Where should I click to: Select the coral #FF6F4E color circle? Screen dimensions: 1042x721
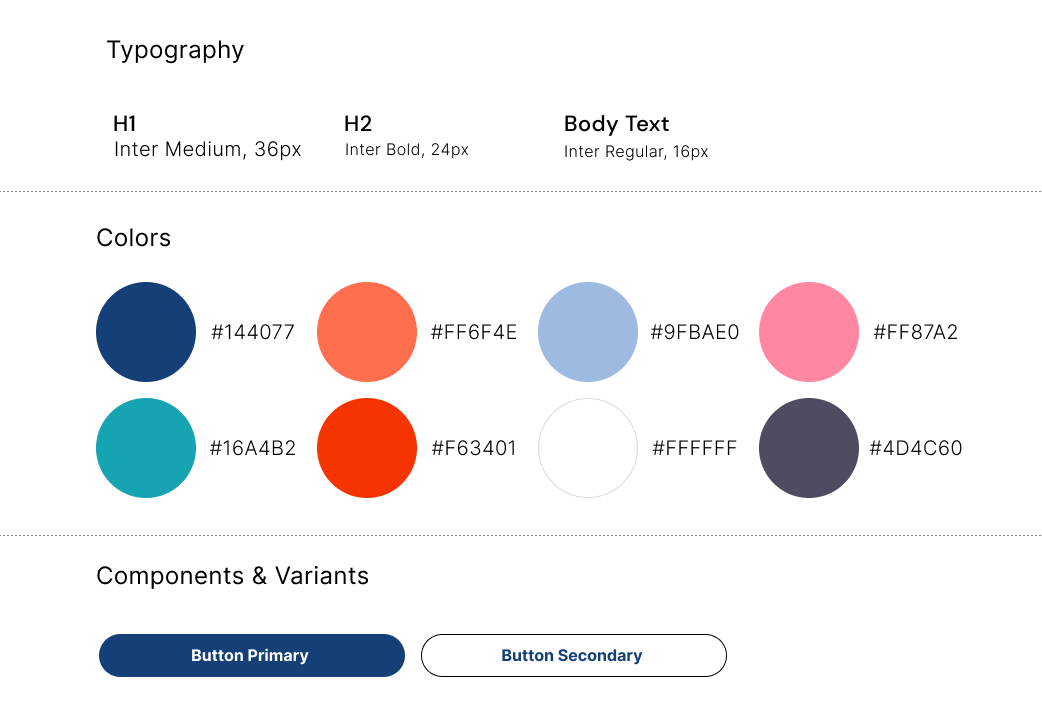[x=367, y=332]
